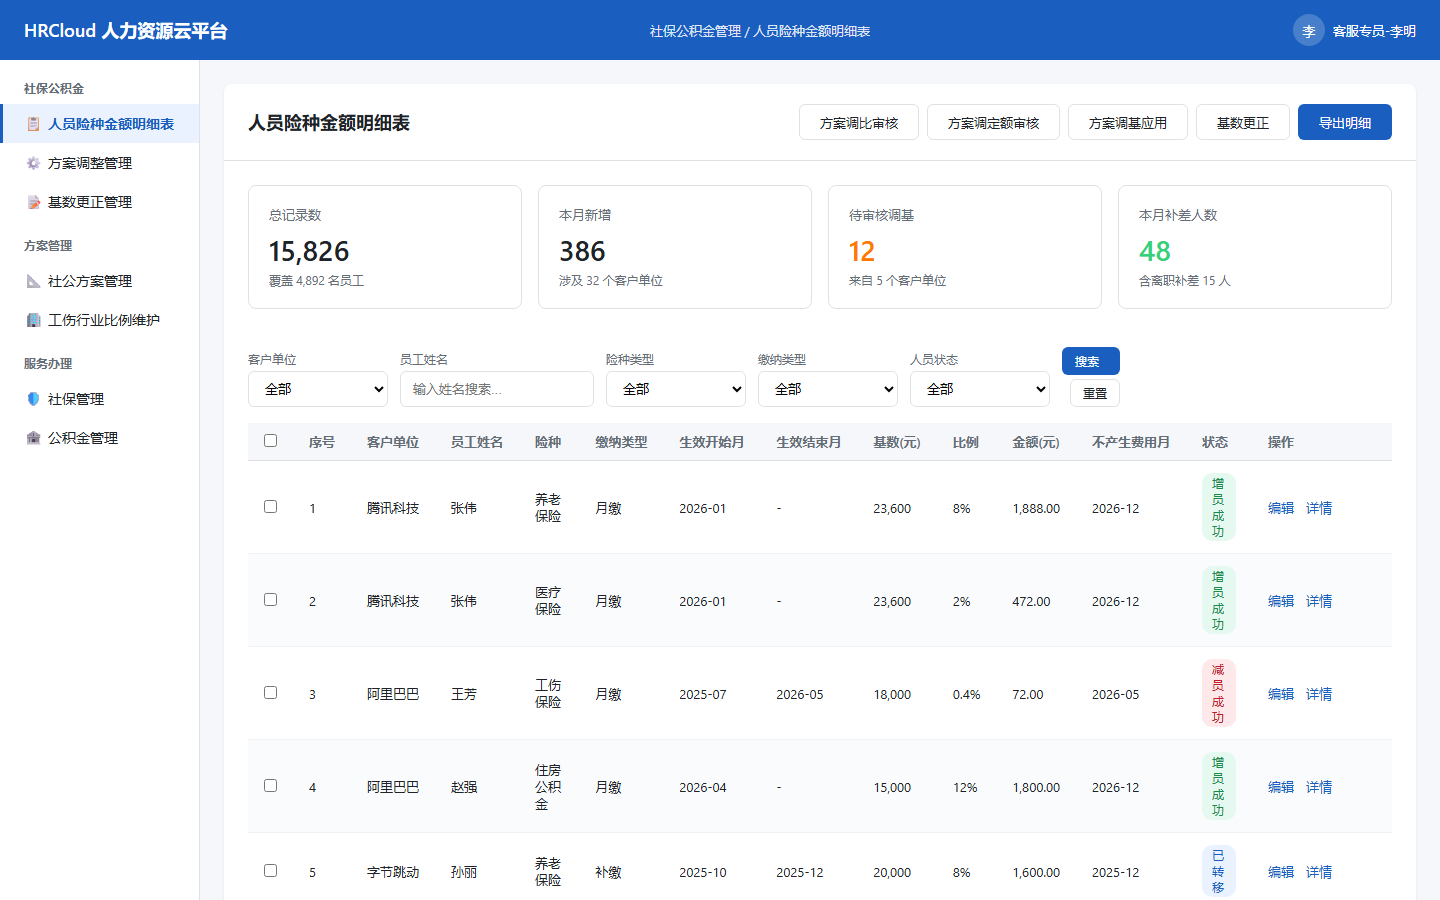Click the 1,888.00 amount cell
Screen dimensions: 1440x900
point(1036,508)
